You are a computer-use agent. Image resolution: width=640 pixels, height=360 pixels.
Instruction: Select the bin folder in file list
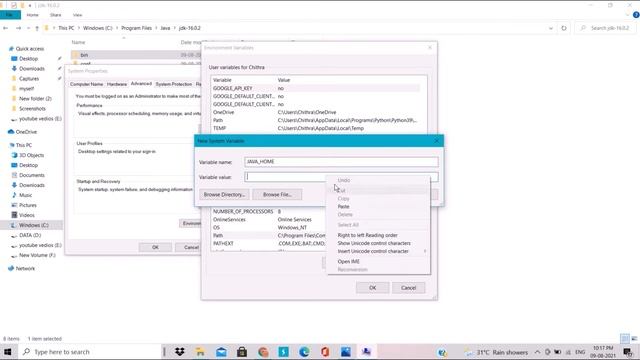136,55
